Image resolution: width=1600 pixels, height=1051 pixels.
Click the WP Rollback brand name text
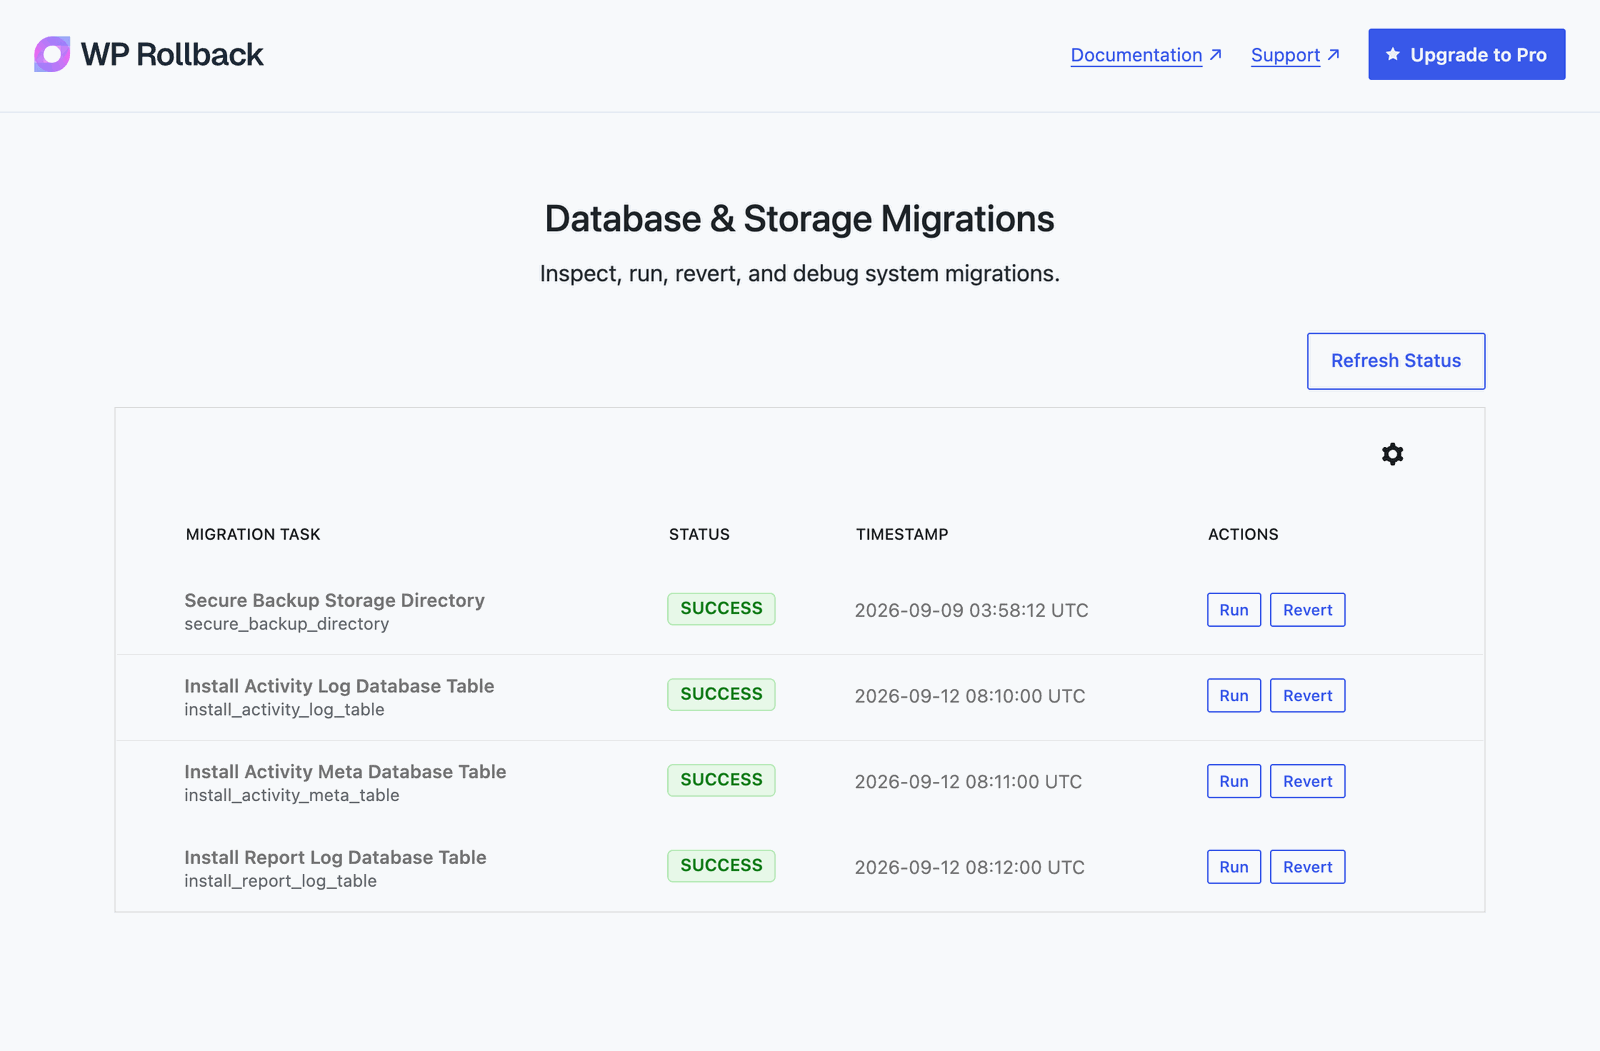(x=172, y=54)
